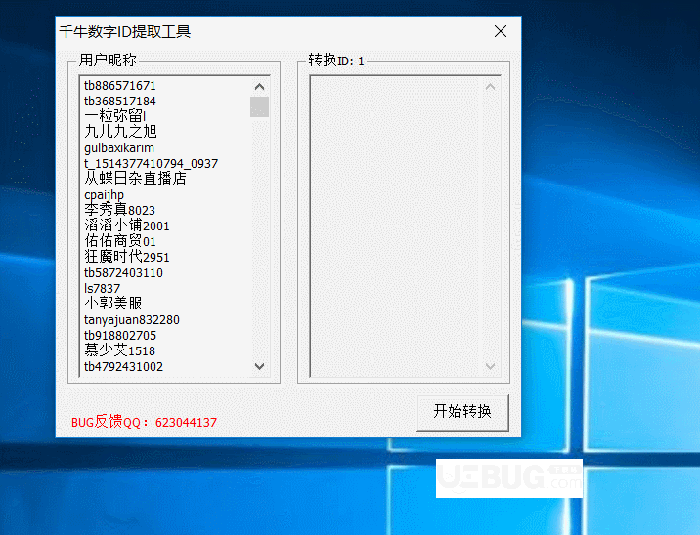Select the row tb5872403110
The height and width of the screenshot is (535, 700).
coord(123,272)
